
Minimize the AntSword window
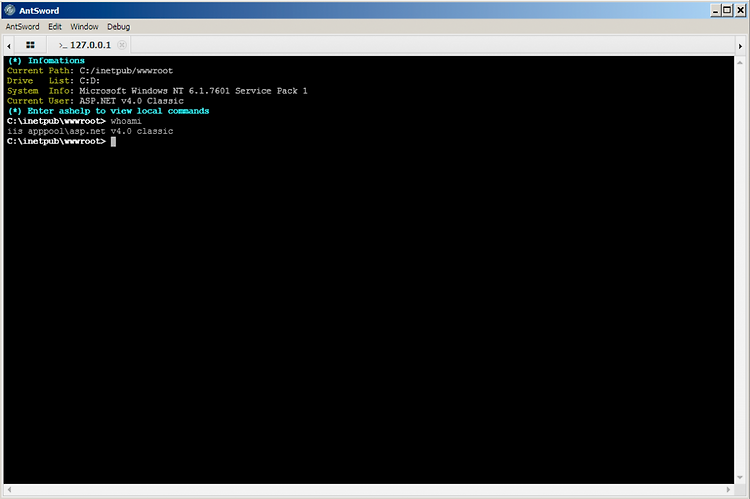tap(716, 10)
